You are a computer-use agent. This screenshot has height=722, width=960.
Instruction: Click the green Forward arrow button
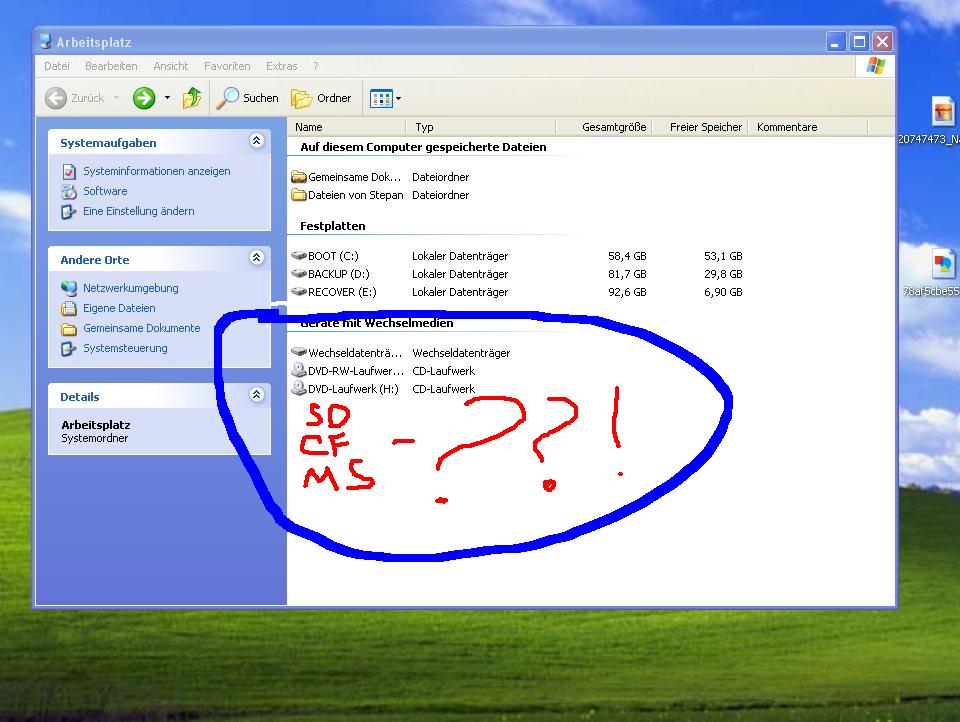144,98
